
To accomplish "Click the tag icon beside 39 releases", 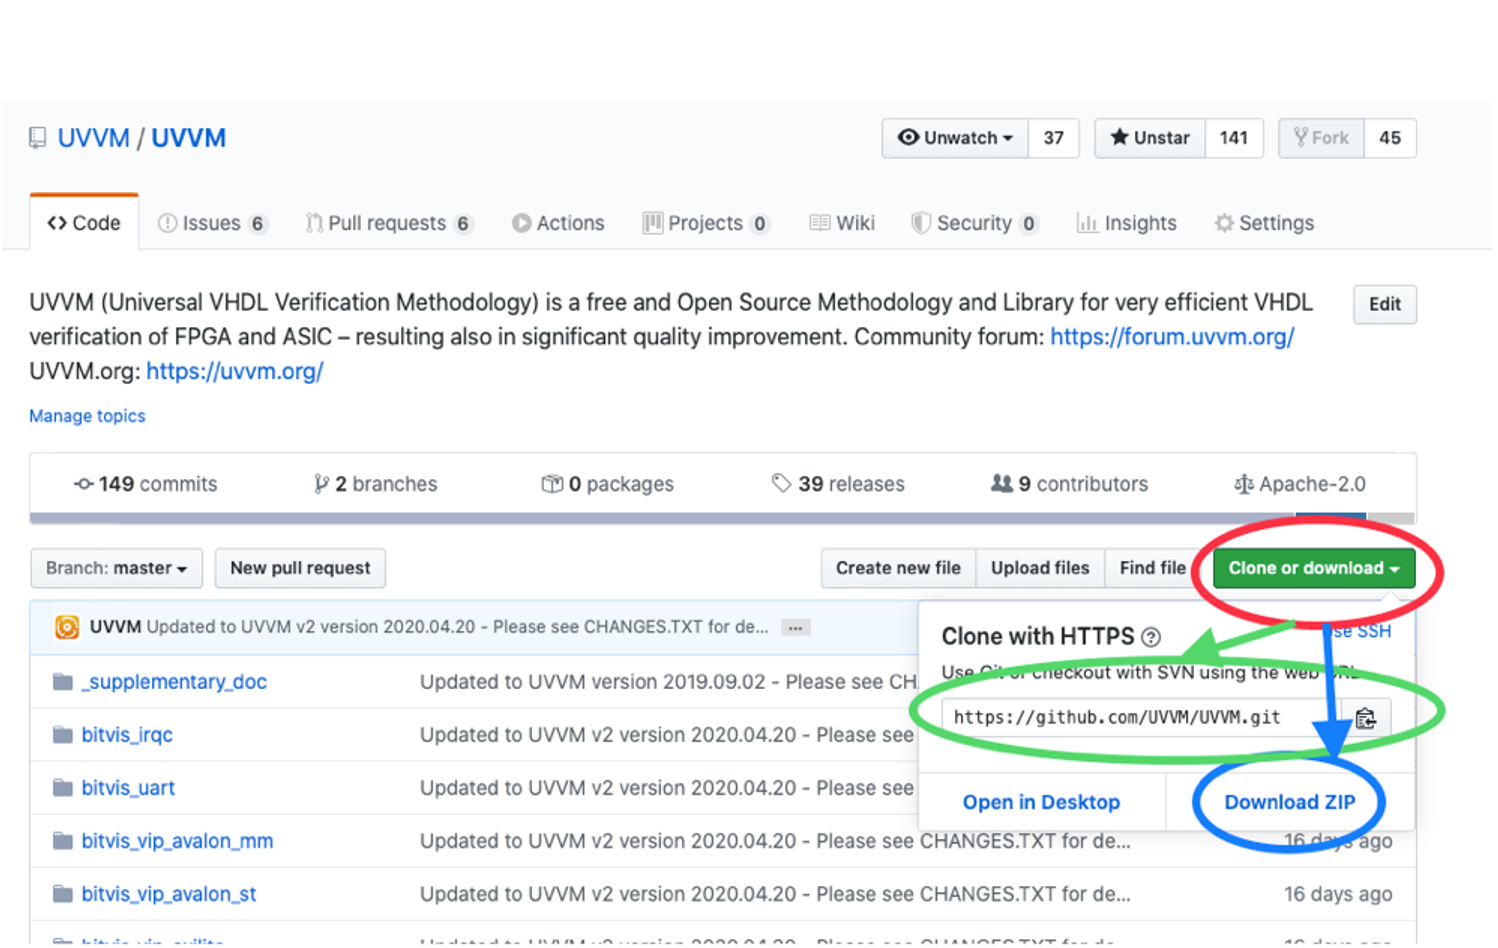I will point(783,483).
